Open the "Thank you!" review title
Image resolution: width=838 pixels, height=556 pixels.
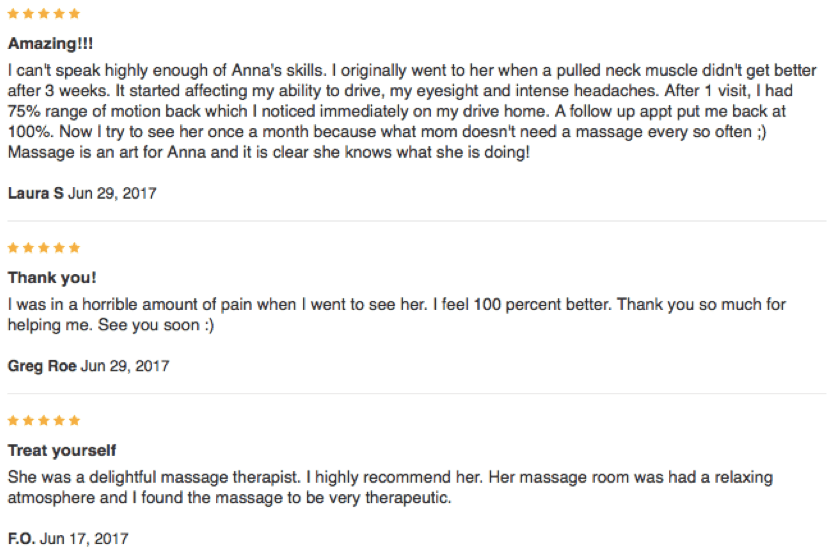click(52, 278)
